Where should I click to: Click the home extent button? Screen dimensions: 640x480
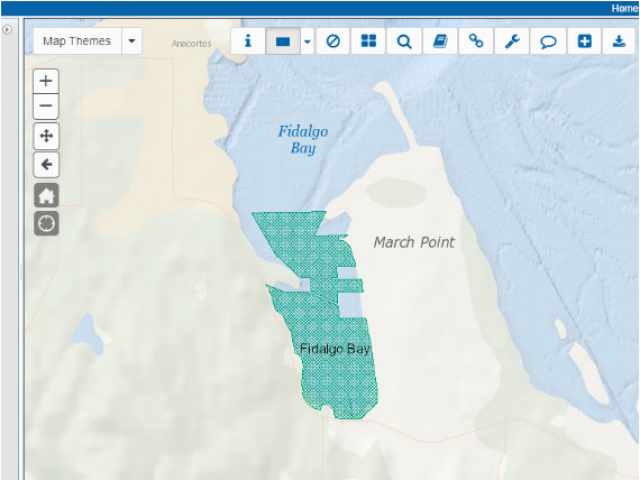46,195
